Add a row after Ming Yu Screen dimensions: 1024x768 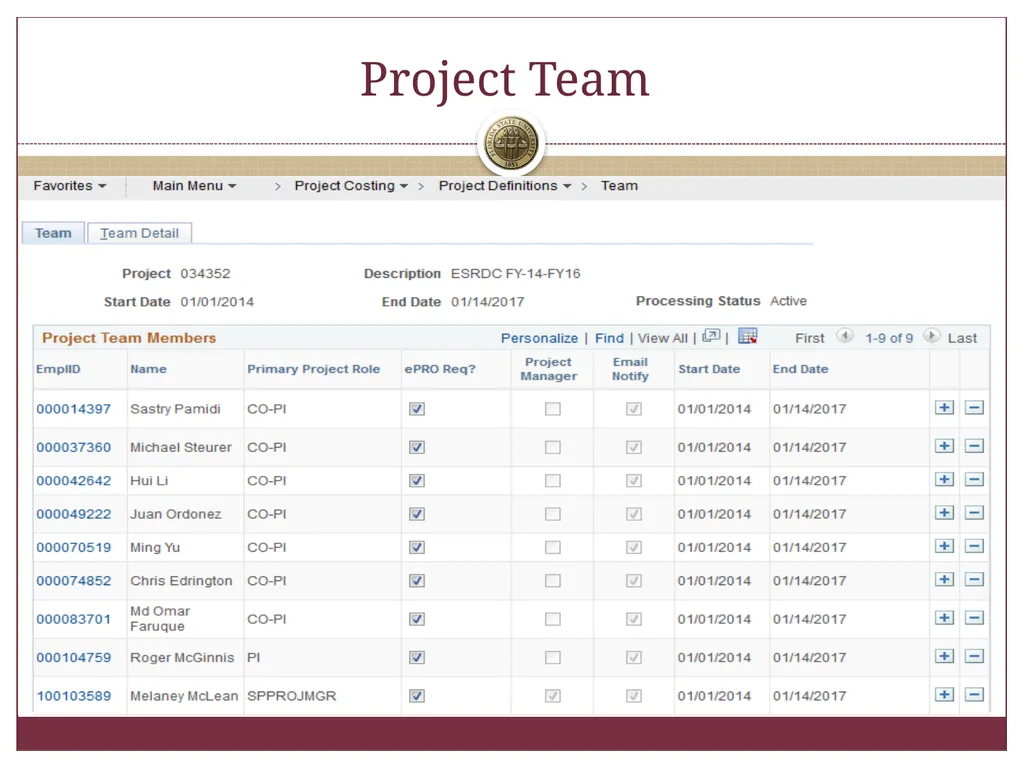(944, 546)
